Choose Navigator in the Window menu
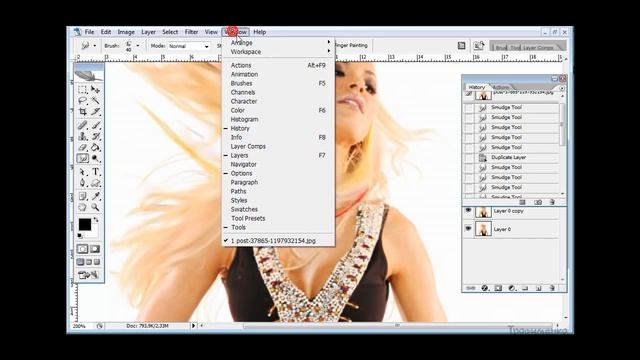Screen dimensions: 640x360 click(x=278, y=164)
